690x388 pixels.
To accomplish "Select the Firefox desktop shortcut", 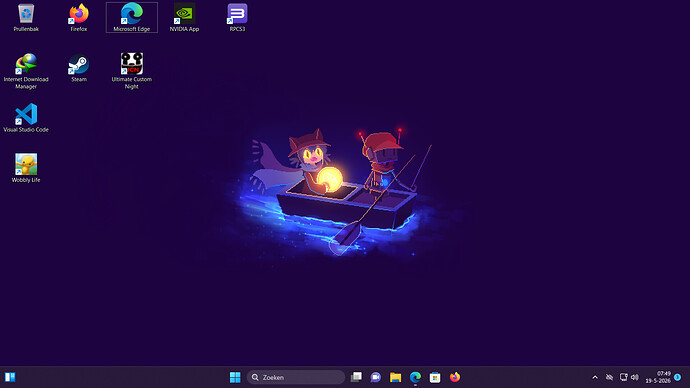I will (79, 18).
